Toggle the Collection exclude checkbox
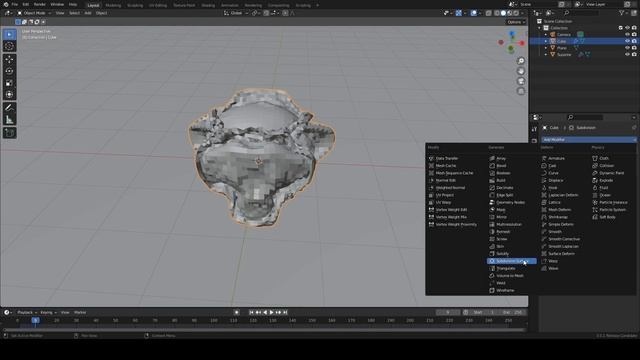The height and width of the screenshot is (360, 640). [x=621, y=28]
